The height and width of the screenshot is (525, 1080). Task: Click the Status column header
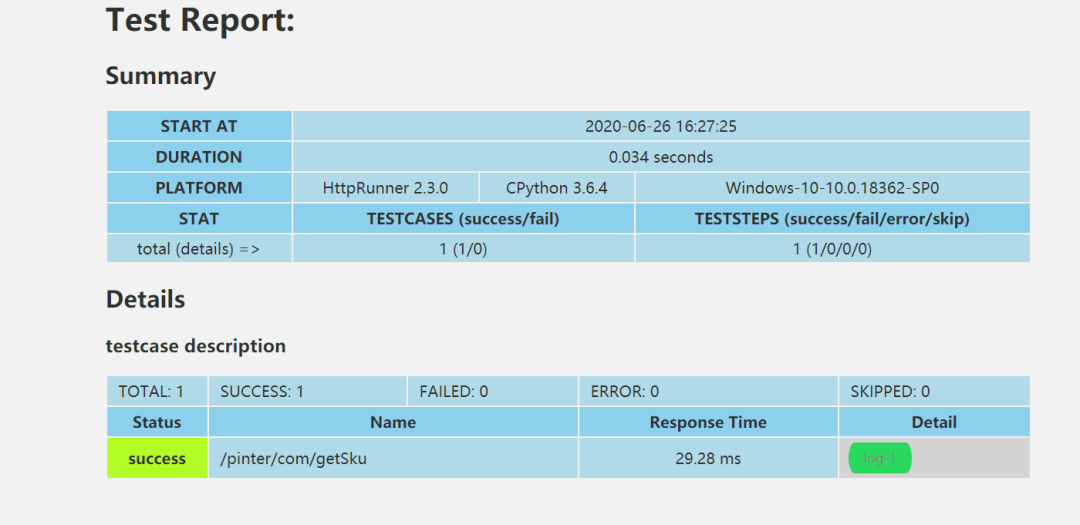157,422
